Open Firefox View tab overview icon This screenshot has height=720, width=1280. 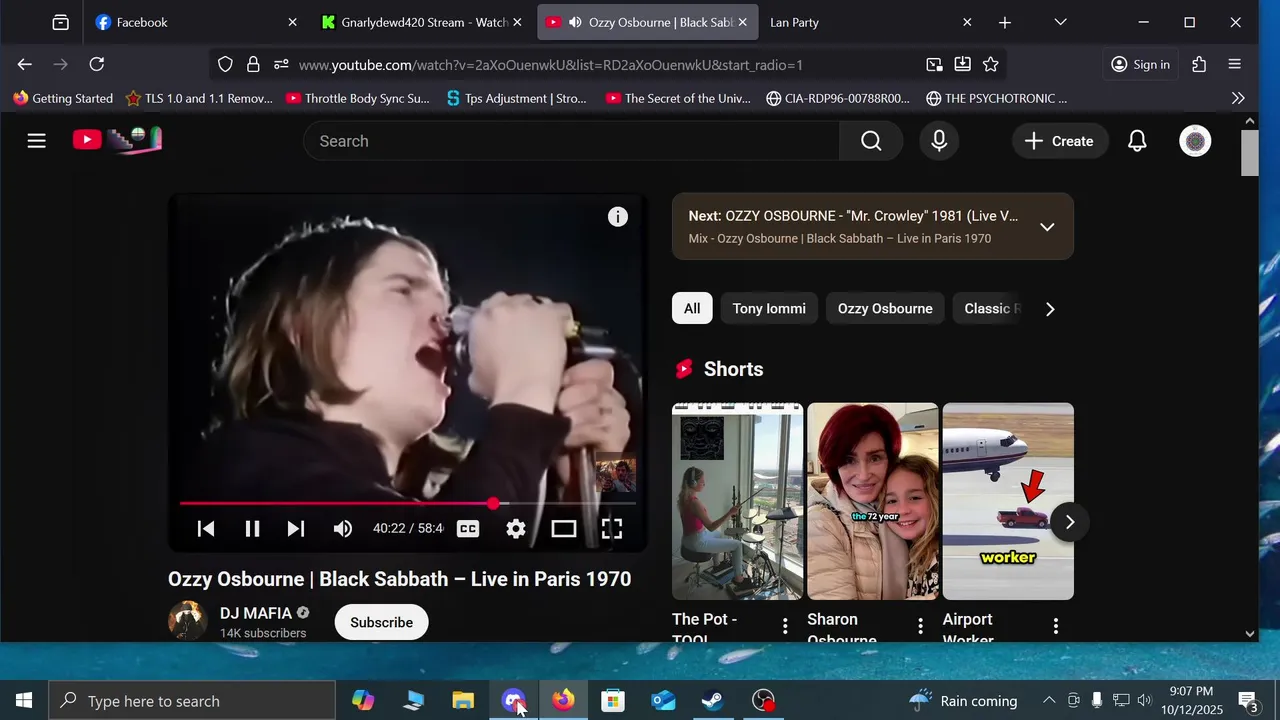61,22
